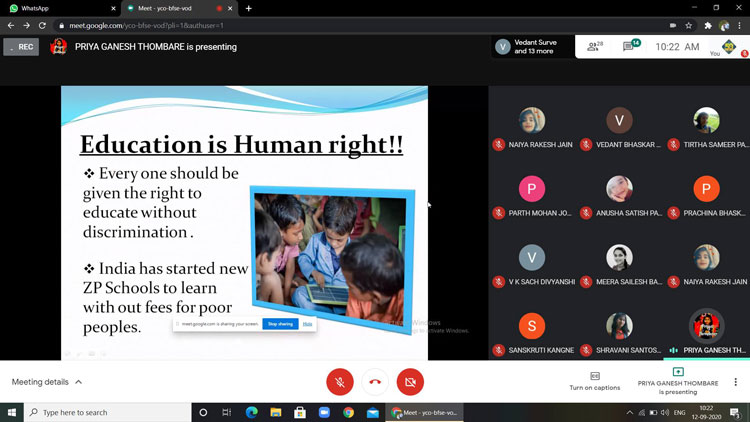Hide the screen sharing notification bar

pos(308,324)
